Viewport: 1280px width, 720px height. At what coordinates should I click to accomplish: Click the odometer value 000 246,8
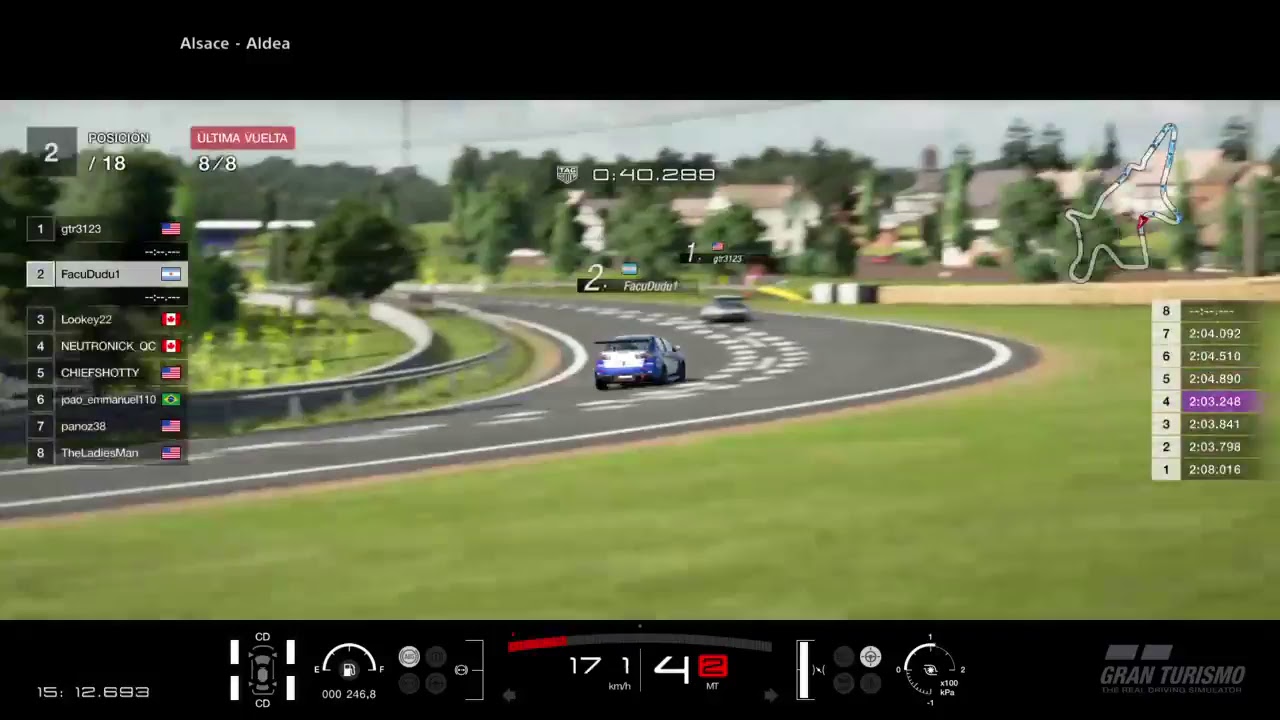point(349,694)
